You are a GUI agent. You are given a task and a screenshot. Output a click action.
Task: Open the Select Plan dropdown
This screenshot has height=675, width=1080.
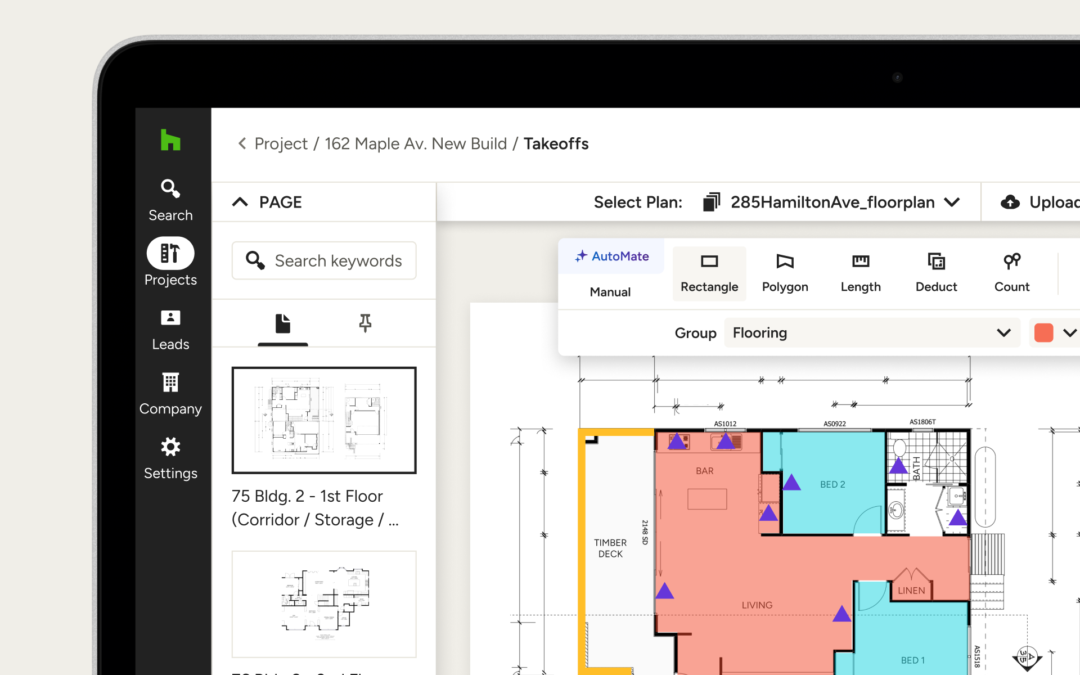pos(832,202)
